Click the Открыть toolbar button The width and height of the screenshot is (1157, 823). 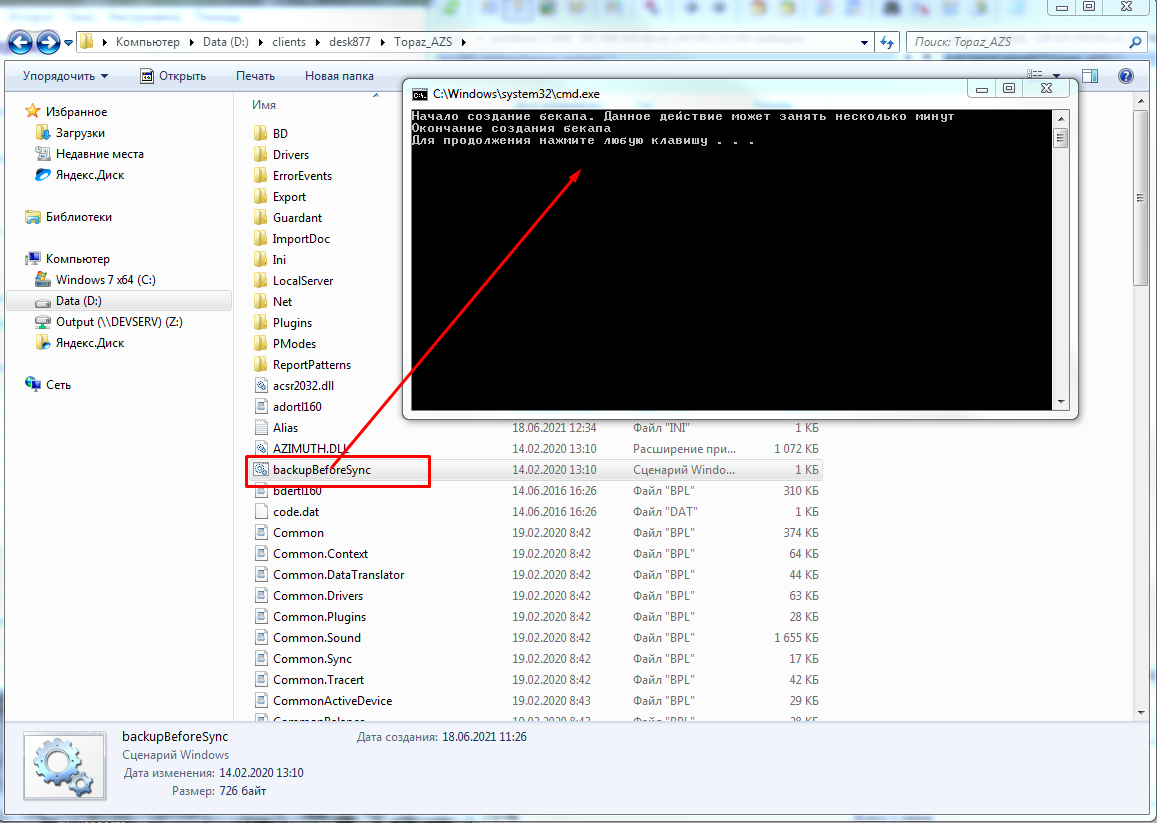pyautogui.click(x=173, y=76)
